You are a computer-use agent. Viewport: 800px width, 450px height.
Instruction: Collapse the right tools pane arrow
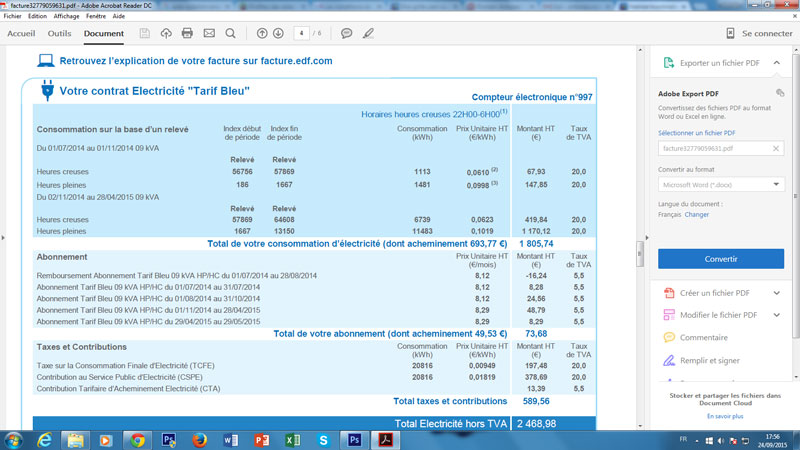pos(646,237)
